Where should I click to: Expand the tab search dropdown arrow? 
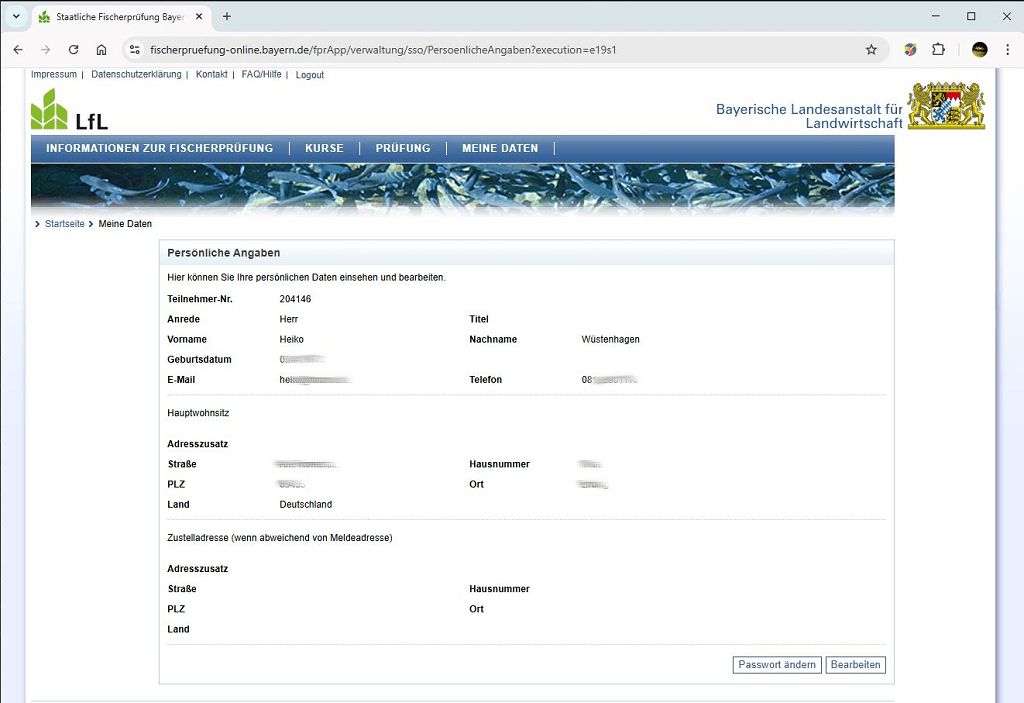[x=16, y=17]
